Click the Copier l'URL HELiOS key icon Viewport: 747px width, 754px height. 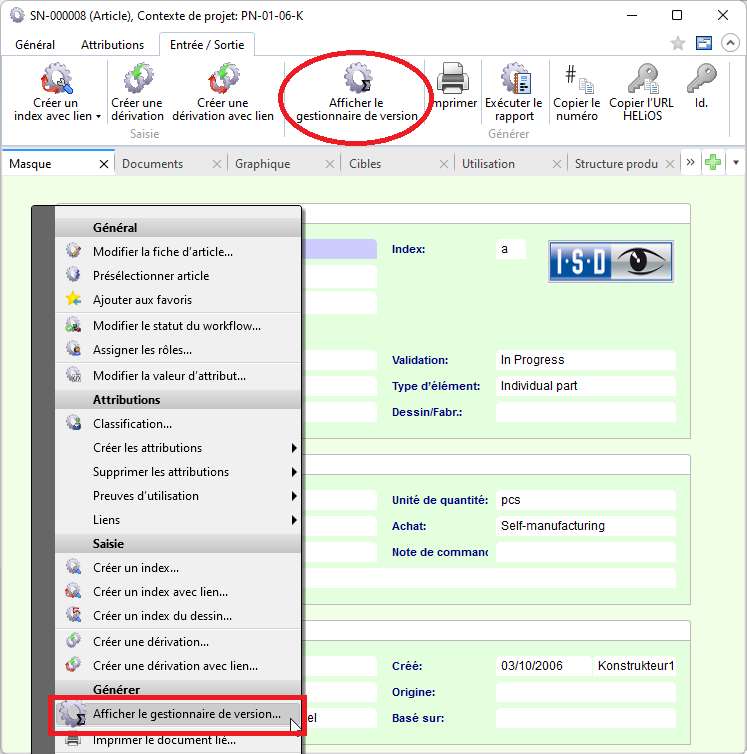point(643,78)
